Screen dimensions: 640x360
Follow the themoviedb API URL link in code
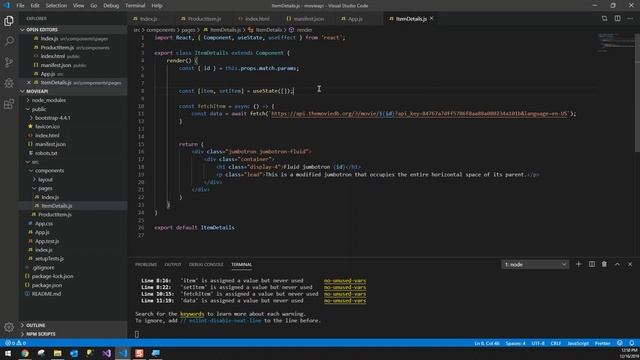pyautogui.click(x=420, y=114)
